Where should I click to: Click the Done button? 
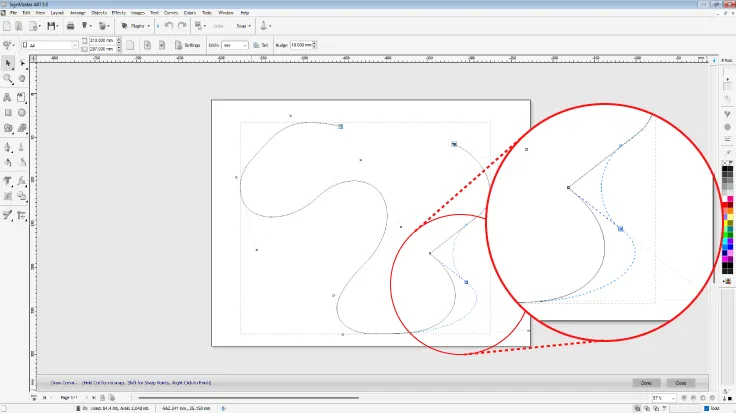pos(646,383)
